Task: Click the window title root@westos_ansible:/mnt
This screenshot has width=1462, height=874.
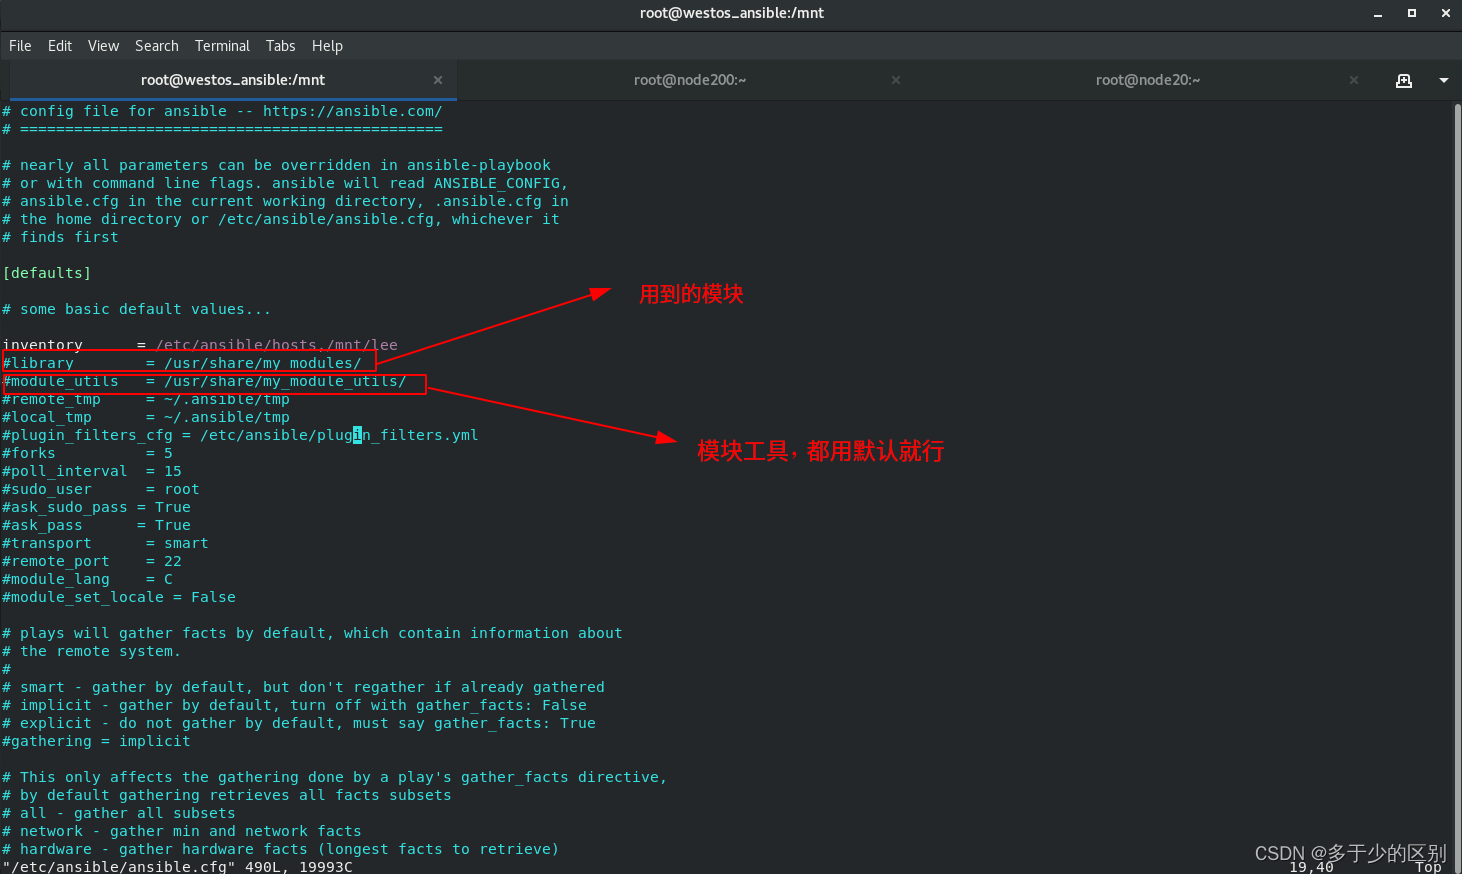Action: [732, 13]
